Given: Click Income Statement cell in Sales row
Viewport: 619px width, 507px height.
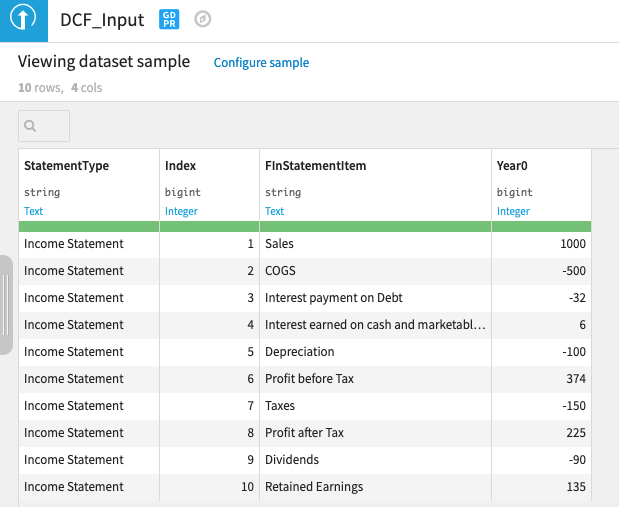Looking at the screenshot, I should click(89, 244).
